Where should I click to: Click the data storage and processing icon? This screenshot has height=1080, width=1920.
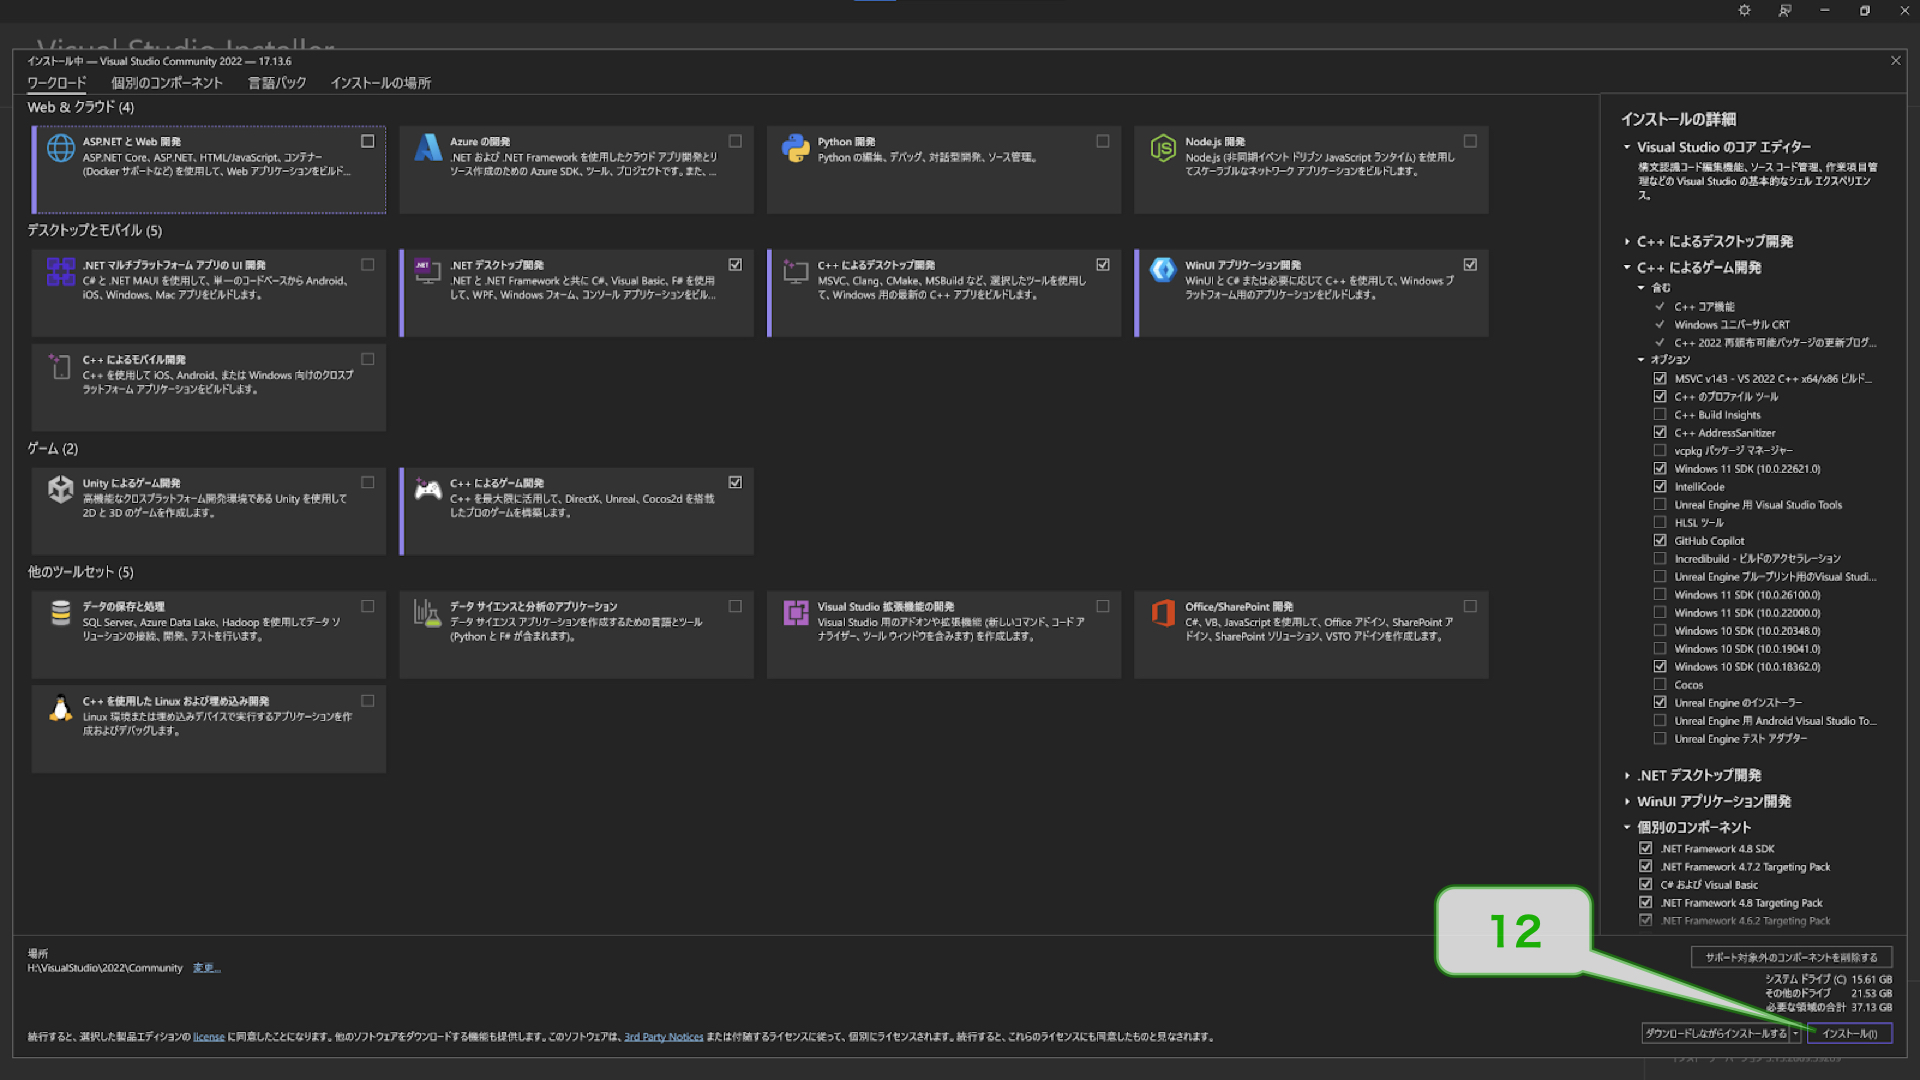click(x=61, y=612)
